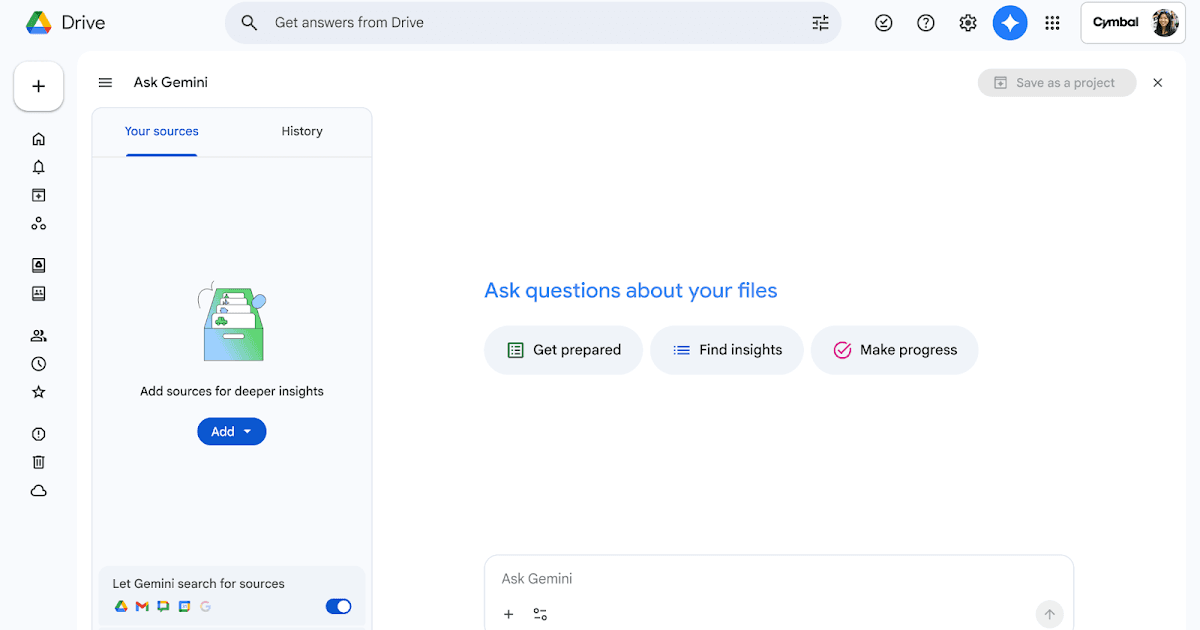Open Home in the left sidebar
The image size is (1200, 630).
pos(39,139)
